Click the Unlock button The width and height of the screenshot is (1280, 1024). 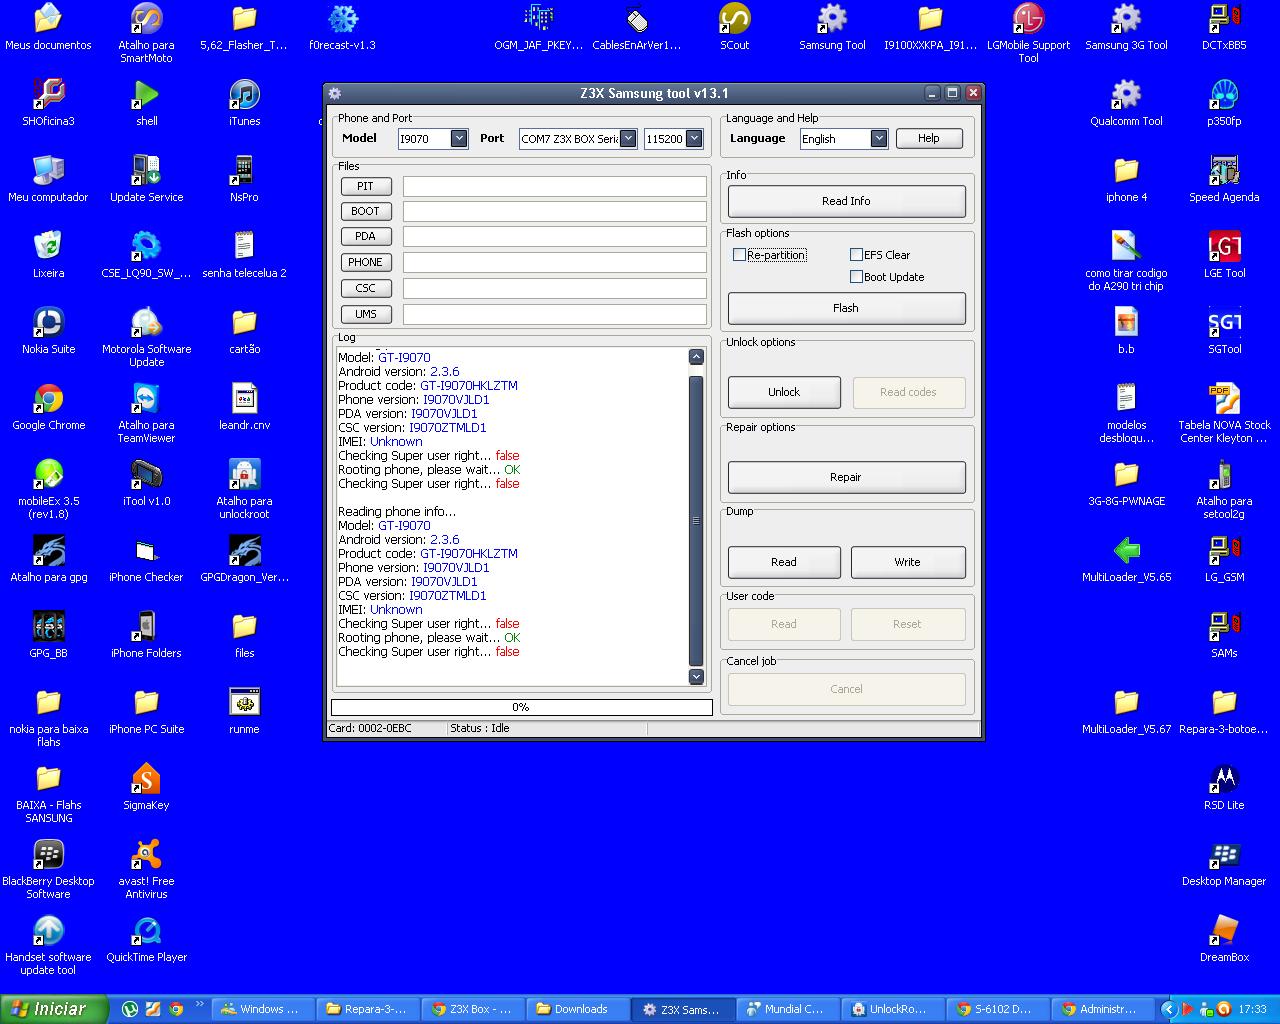(784, 392)
